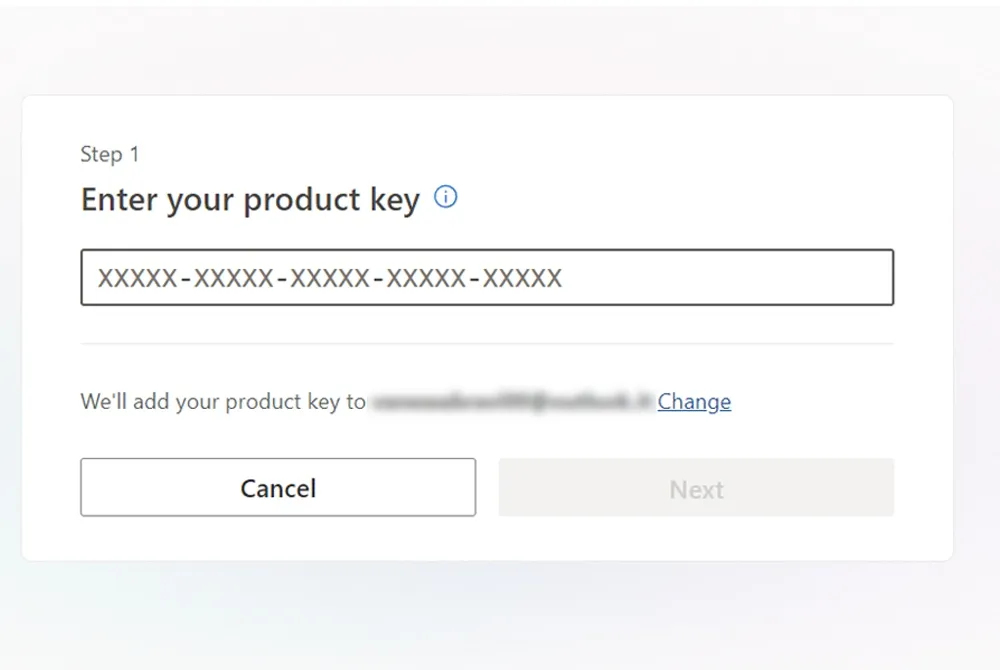Click the 'Enter your product key' heading
The height and width of the screenshot is (670, 1000).
point(250,200)
